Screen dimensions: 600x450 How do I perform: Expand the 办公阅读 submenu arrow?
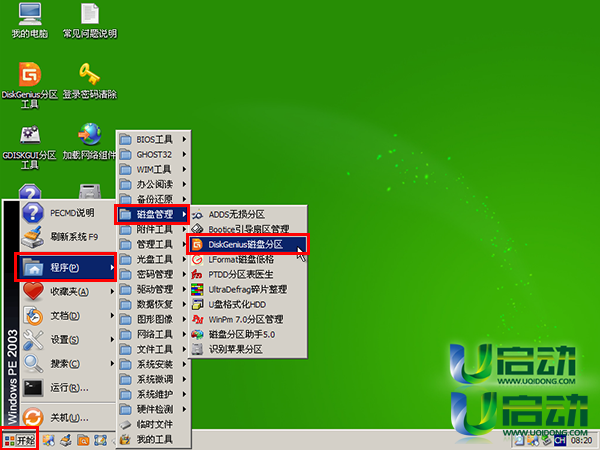pos(184,184)
